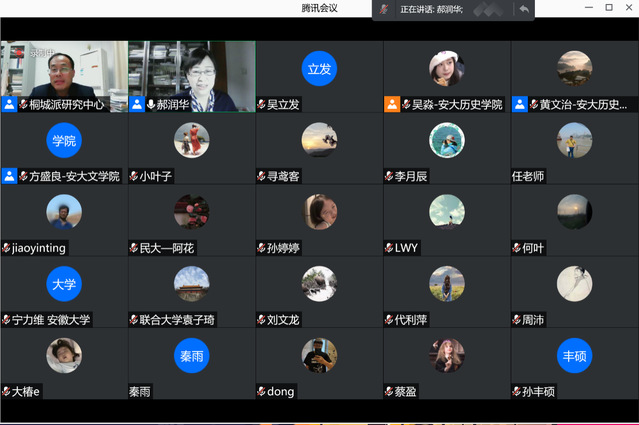The image size is (639, 425).
Task: Click host badge icon beside 桐城派研究中心
Action: click(x=9, y=104)
